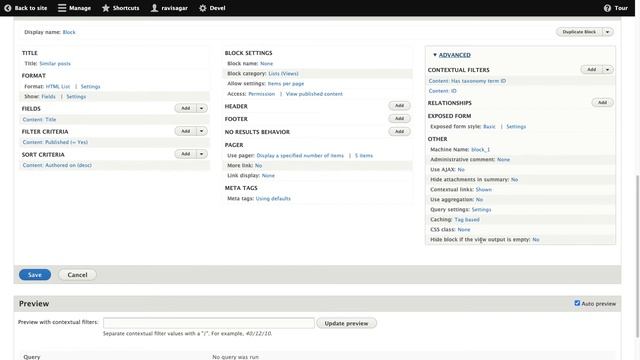Focus the Preview with contextual filters field
This screenshot has height=360, width=640.
tap(209, 323)
